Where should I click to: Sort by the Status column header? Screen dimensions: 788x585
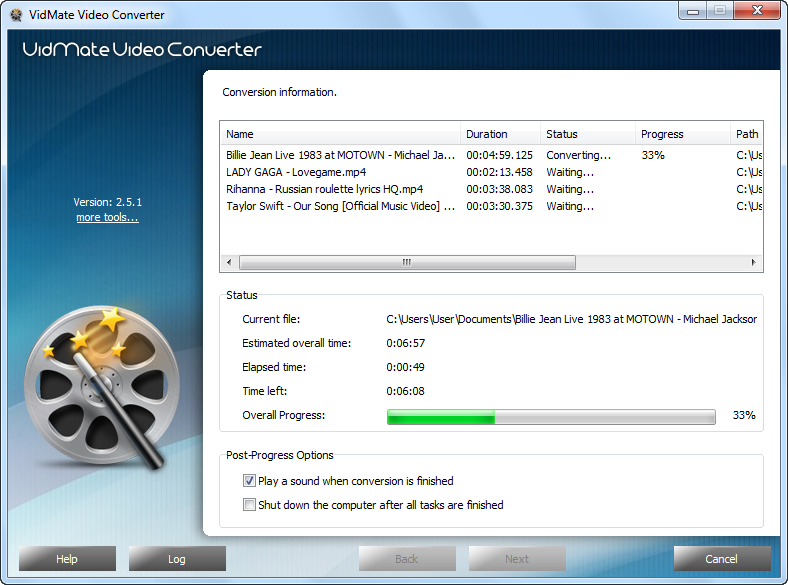coord(588,134)
